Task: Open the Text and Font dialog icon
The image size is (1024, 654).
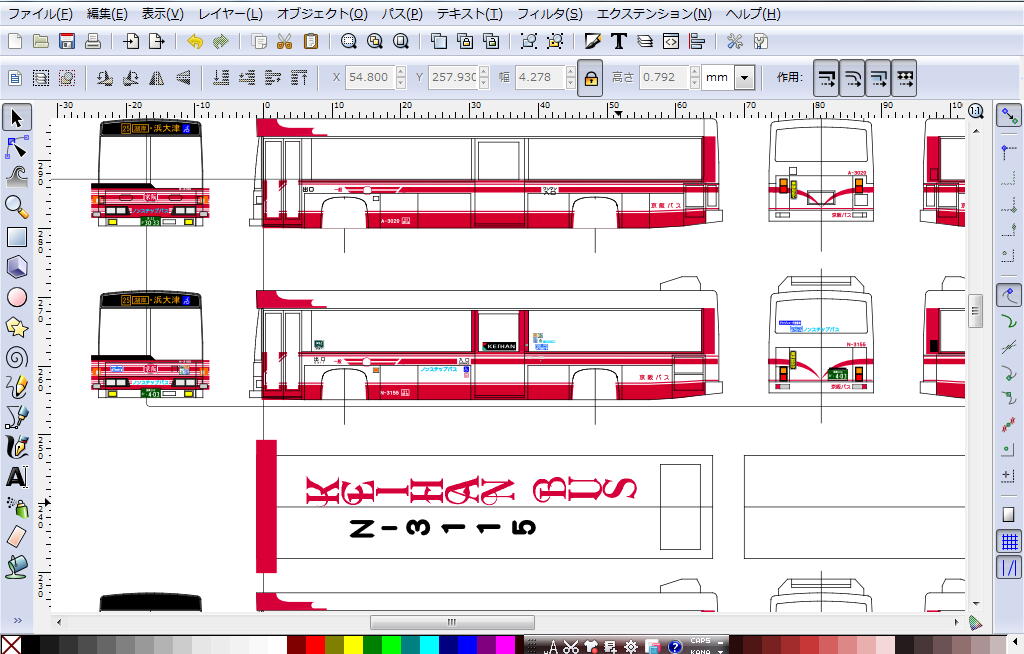Action: 618,42
